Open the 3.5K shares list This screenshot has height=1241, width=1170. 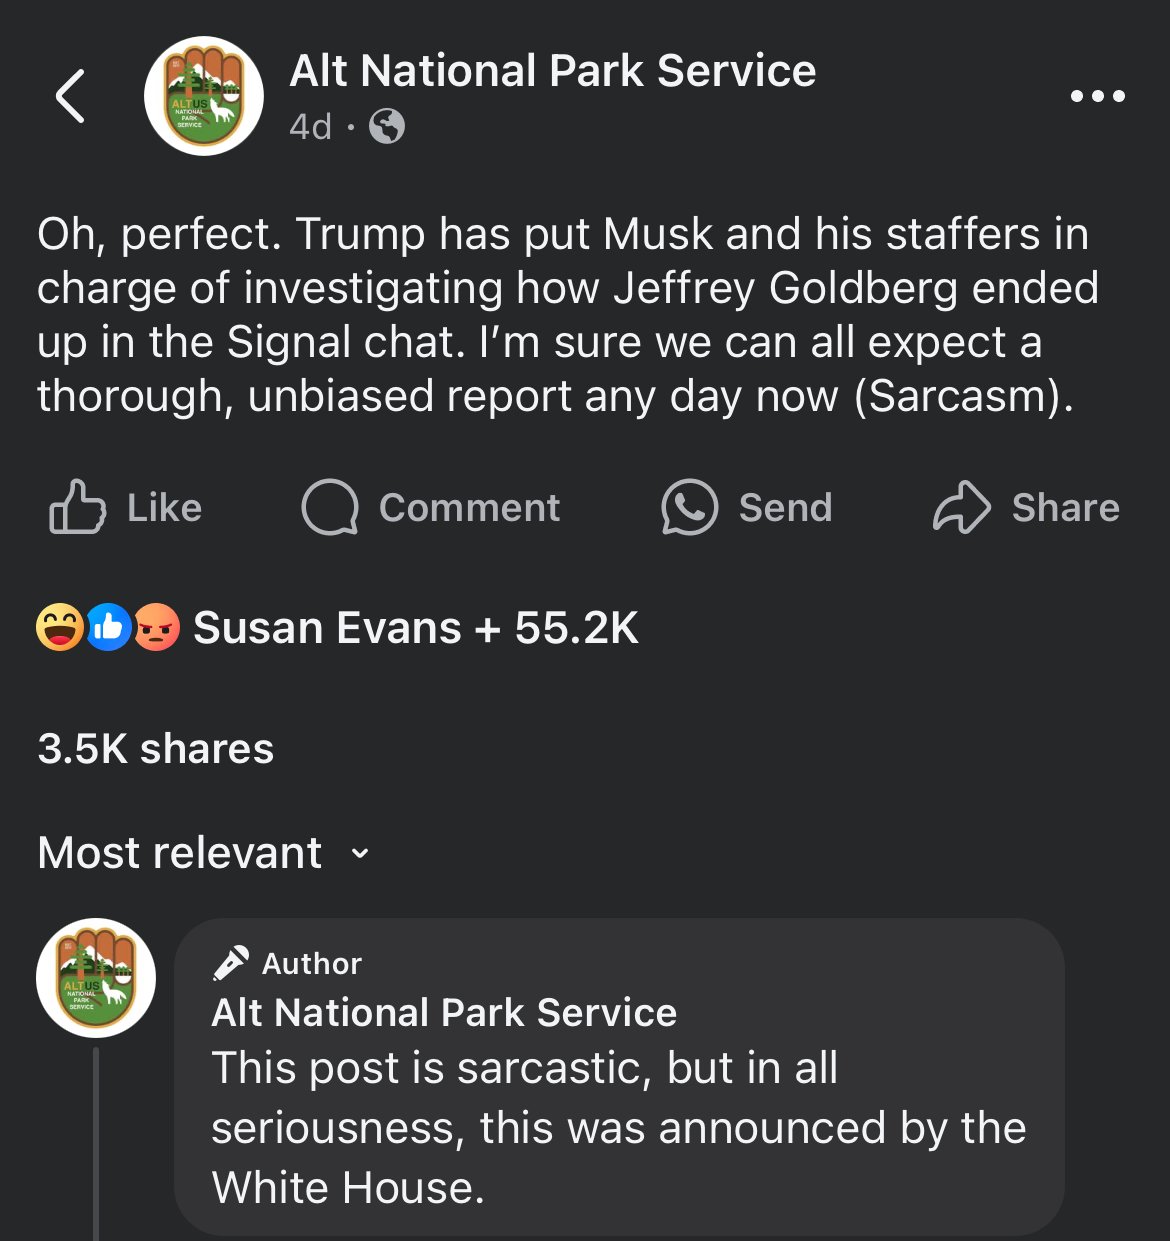(x=156, y=748)
